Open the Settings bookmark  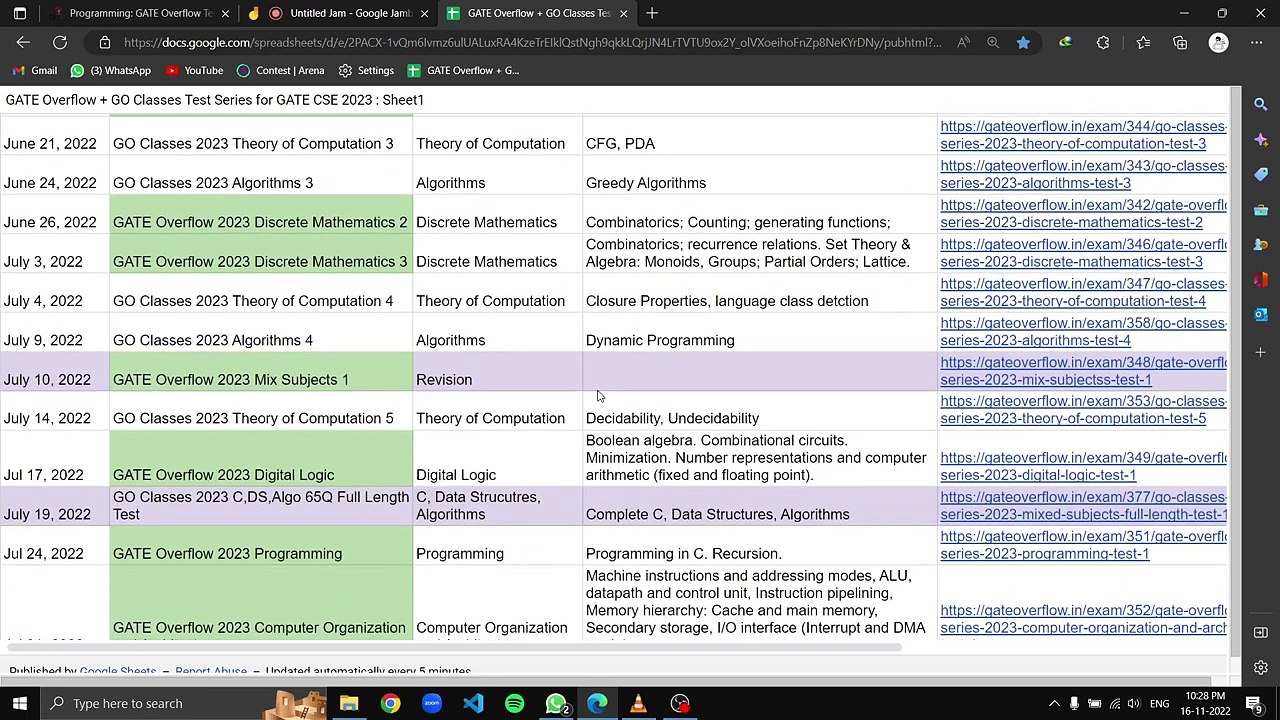[366, 71]
